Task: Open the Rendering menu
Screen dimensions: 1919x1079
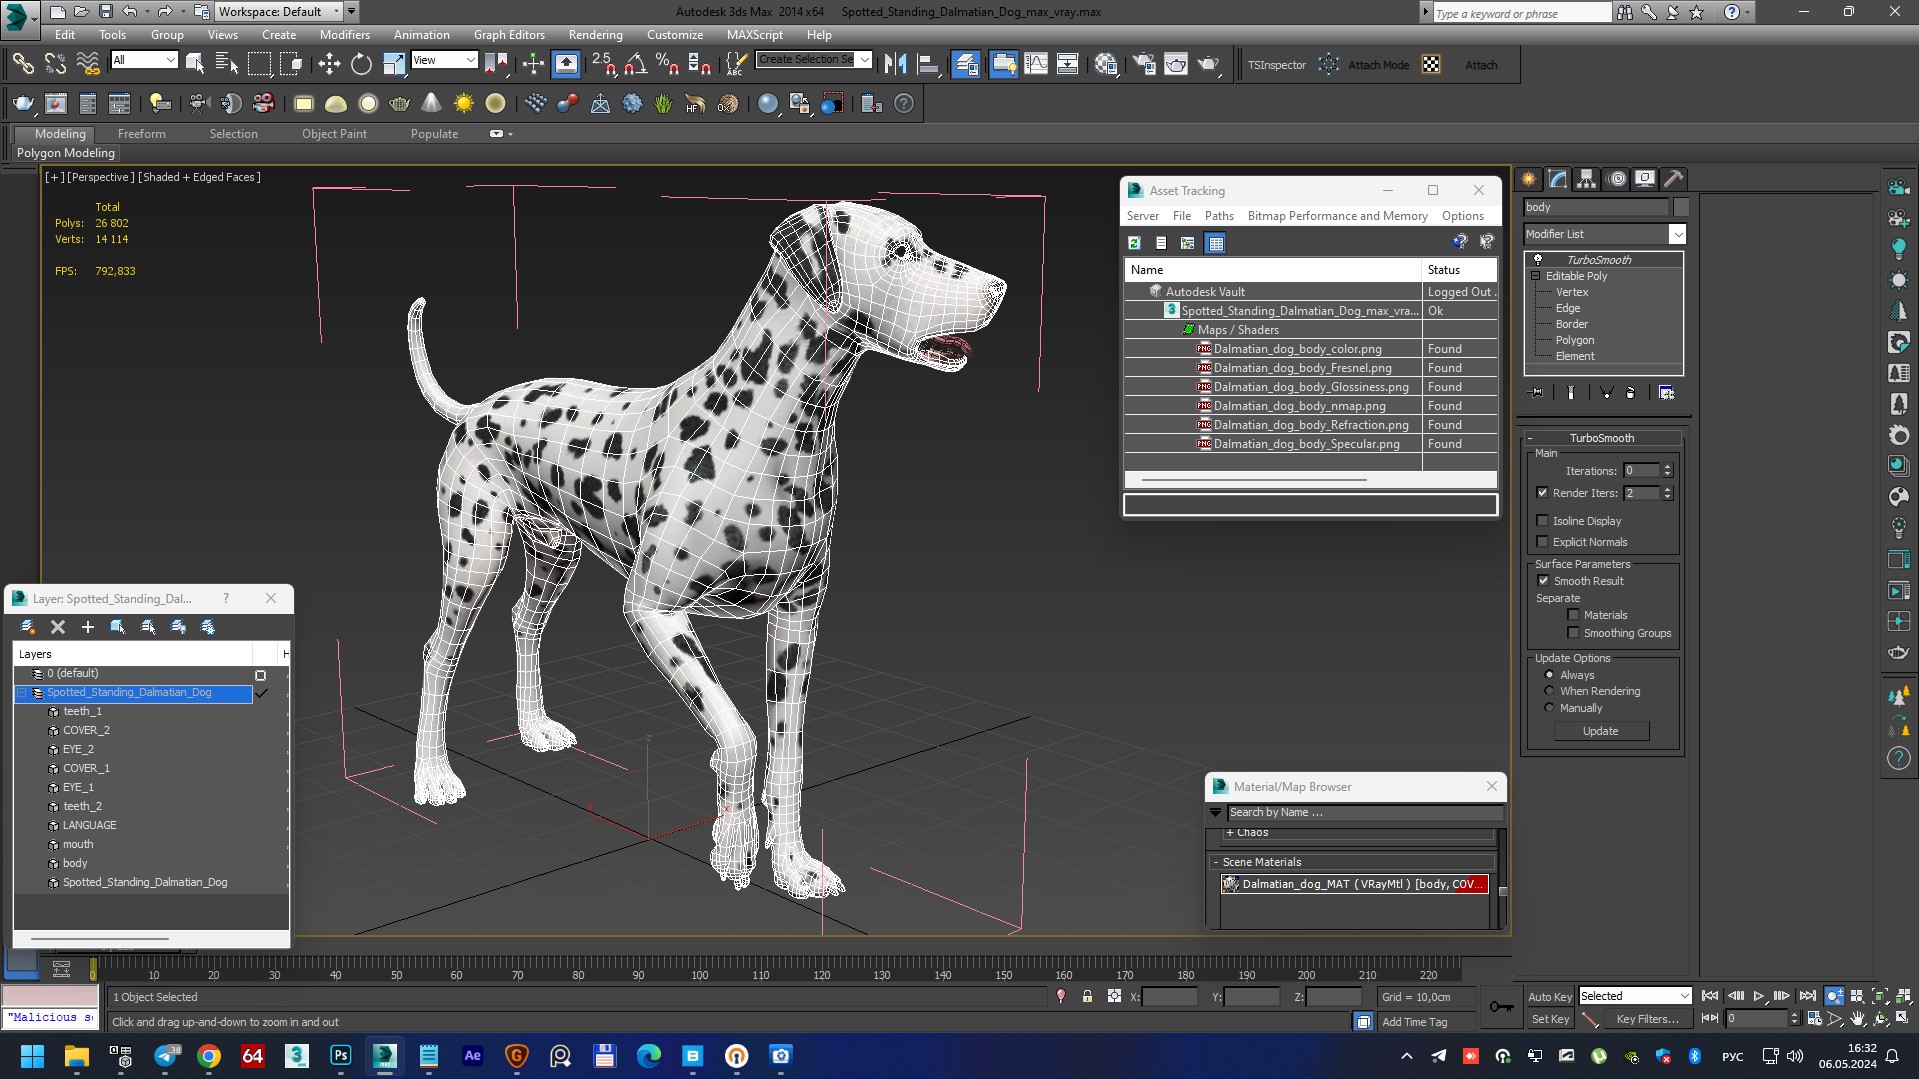Action: 595,35
